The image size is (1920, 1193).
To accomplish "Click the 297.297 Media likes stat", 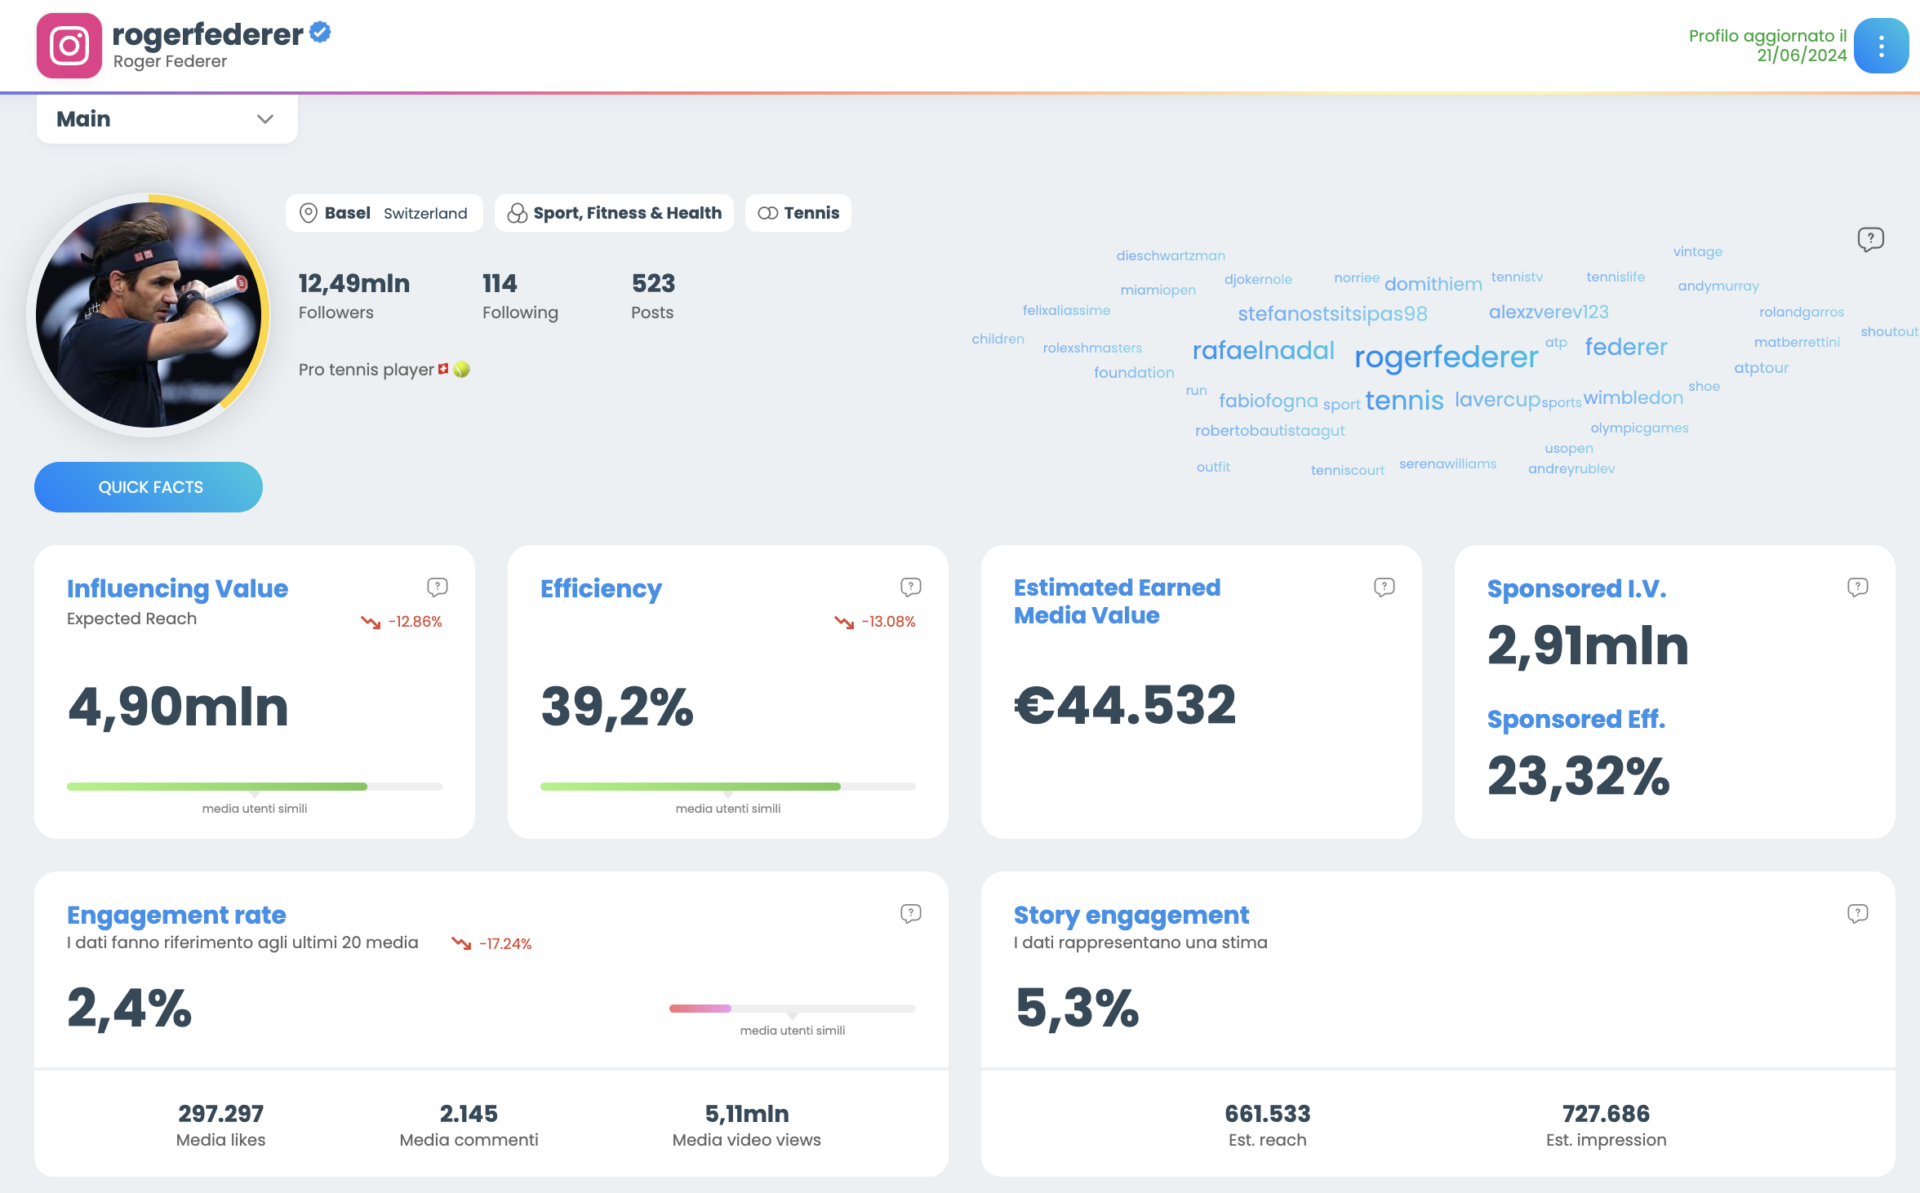I will click(221, 1126).
